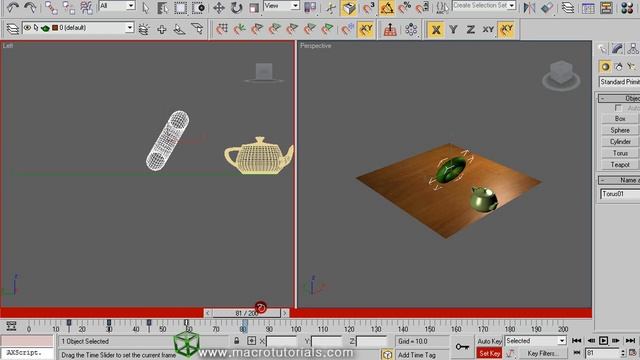Screen dimensions: 640x360
Task: Click the Sphere primitive button
Action: click(x=620, y=130)
